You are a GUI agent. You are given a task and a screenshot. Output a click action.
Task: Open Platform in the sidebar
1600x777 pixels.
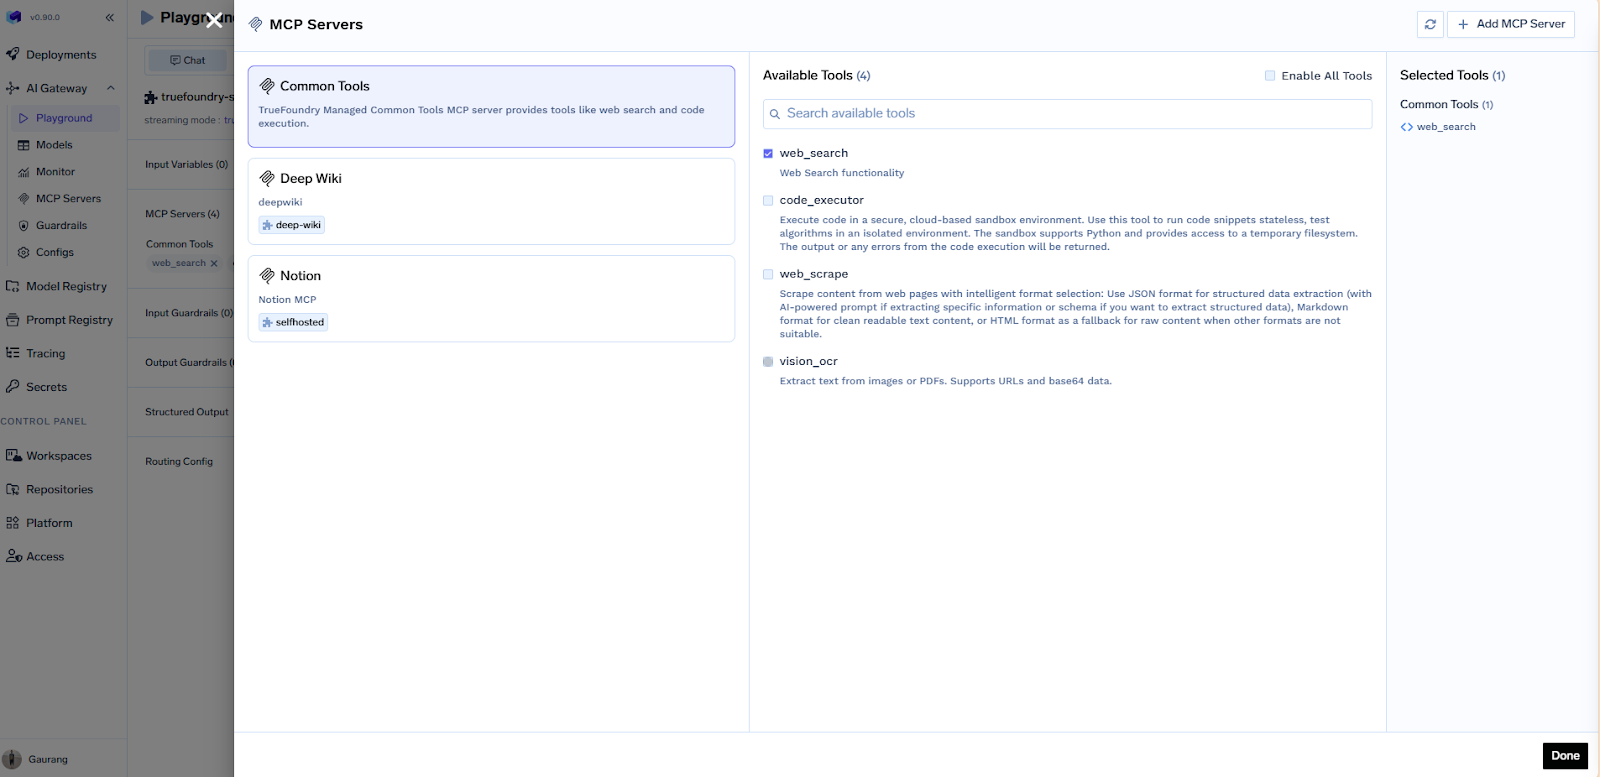[x=49, y=523]
